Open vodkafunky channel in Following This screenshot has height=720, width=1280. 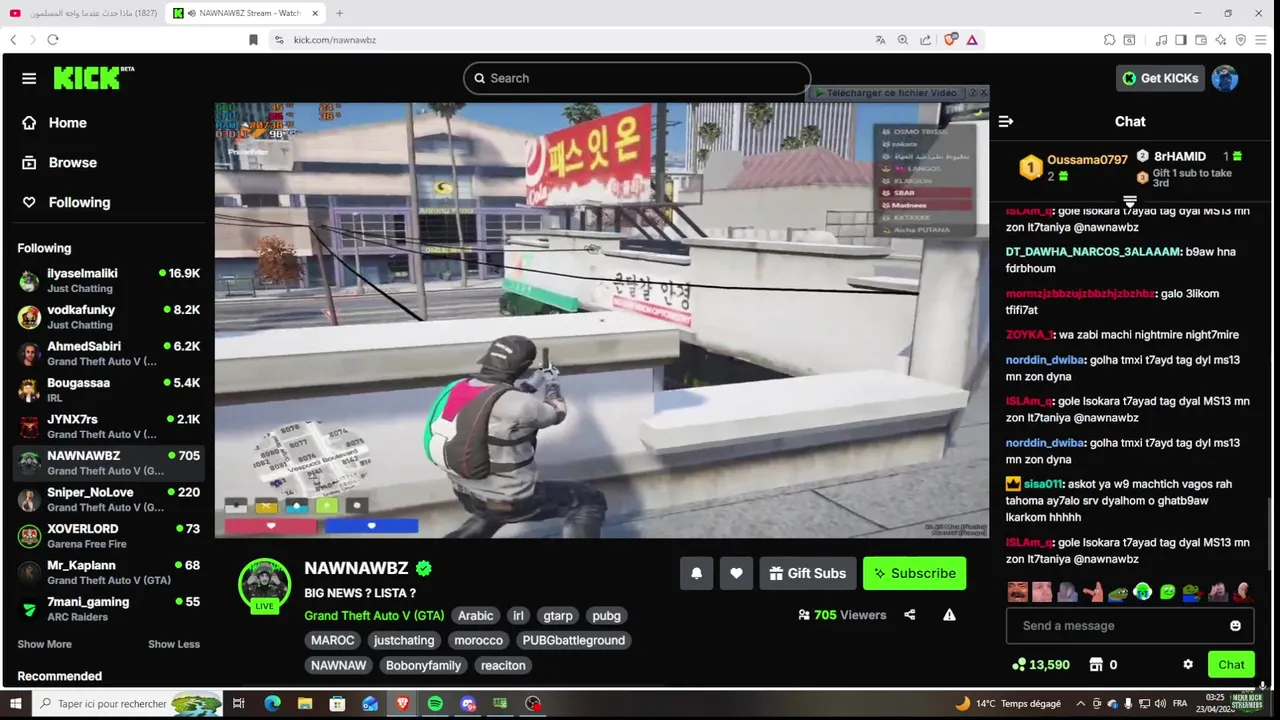108,317
